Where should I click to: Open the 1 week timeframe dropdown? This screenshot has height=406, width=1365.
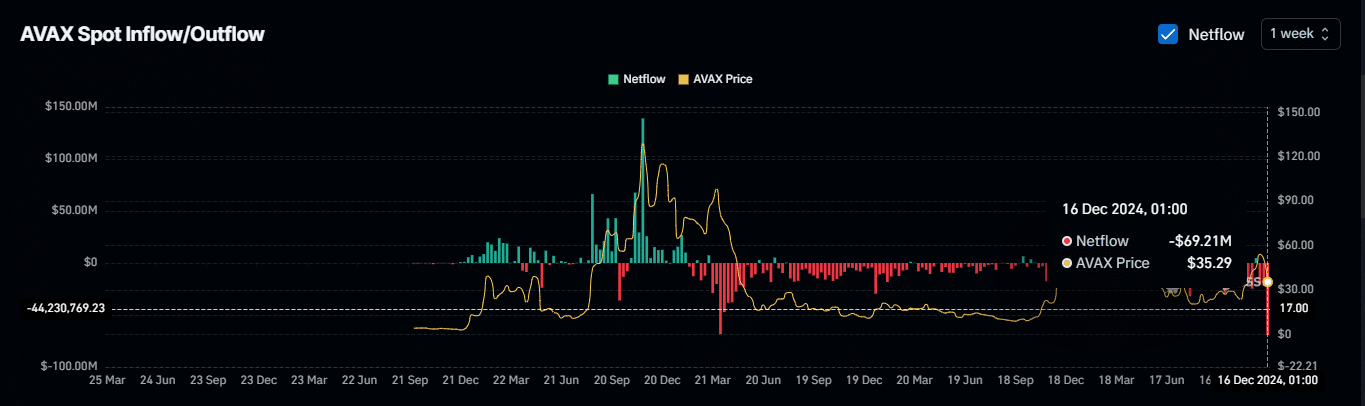pos(1299,34)
